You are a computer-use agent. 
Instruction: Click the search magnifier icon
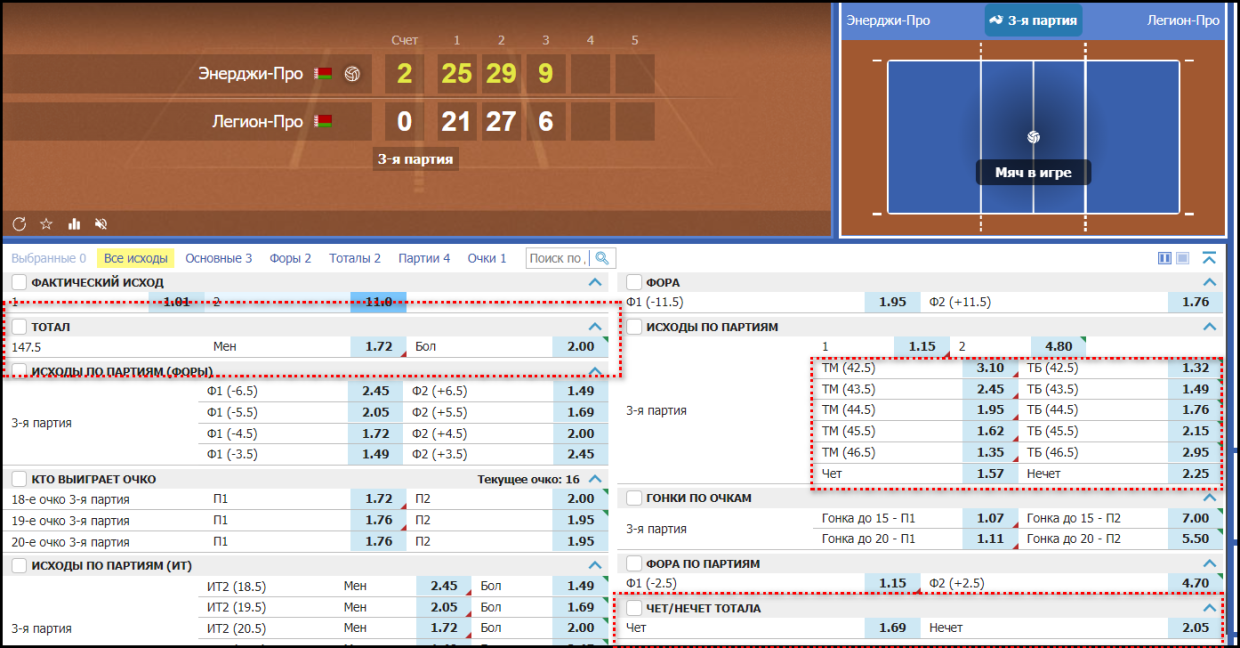pyautogui.click(x=602, y=258)
